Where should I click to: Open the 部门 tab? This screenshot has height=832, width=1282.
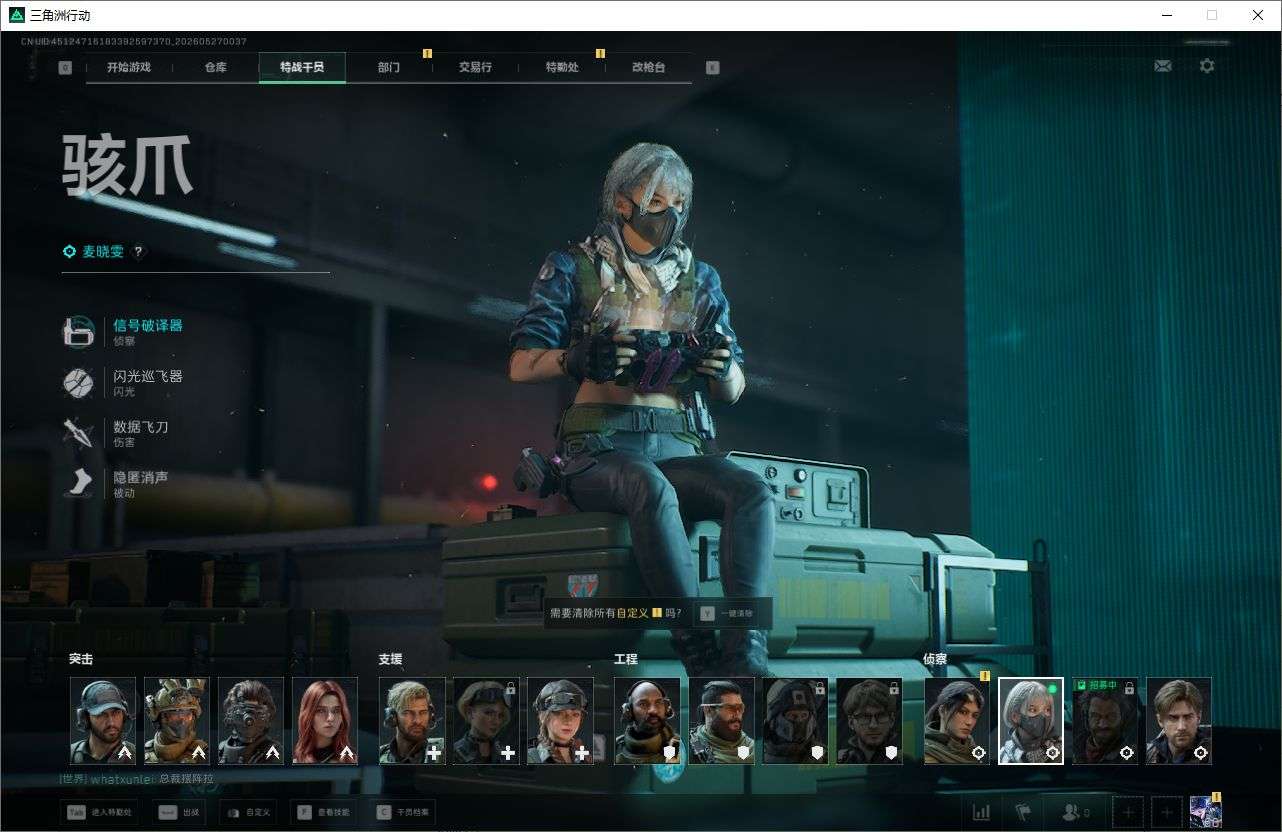389,67
